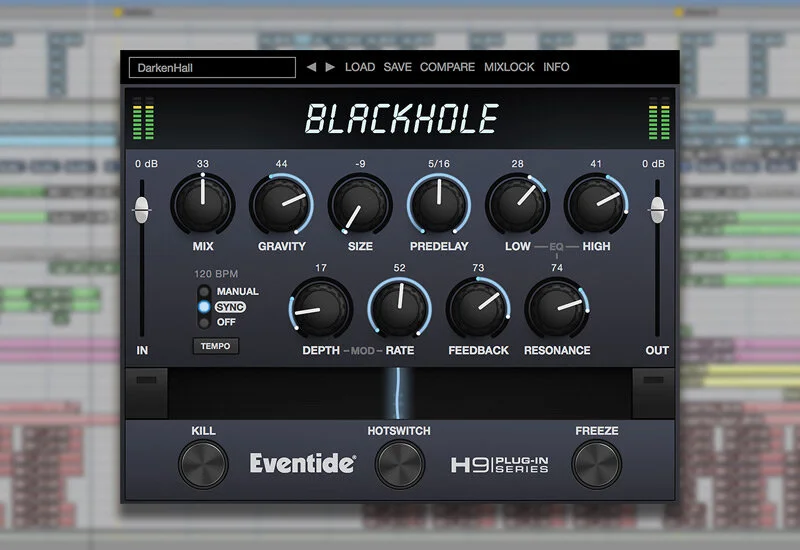Click the BLACKHOLE display title

(402, 119)
